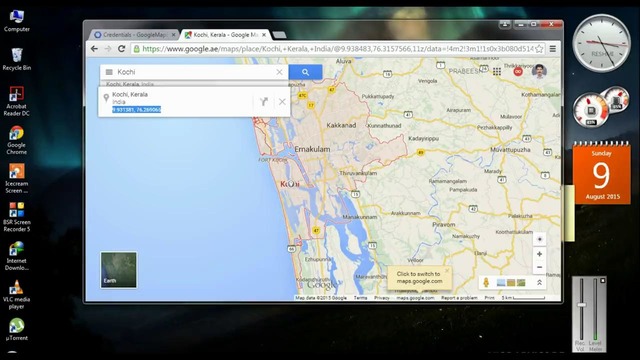The width and height of the screenshot is (640, 360).
Task: Click the calendar gadget showing Sunday 9
Action: (x=602, y=173)
